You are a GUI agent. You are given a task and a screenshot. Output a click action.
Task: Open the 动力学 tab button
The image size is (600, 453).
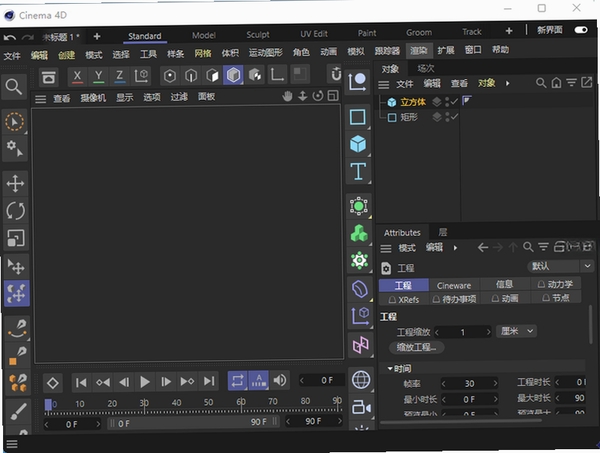tap(556, 284)
